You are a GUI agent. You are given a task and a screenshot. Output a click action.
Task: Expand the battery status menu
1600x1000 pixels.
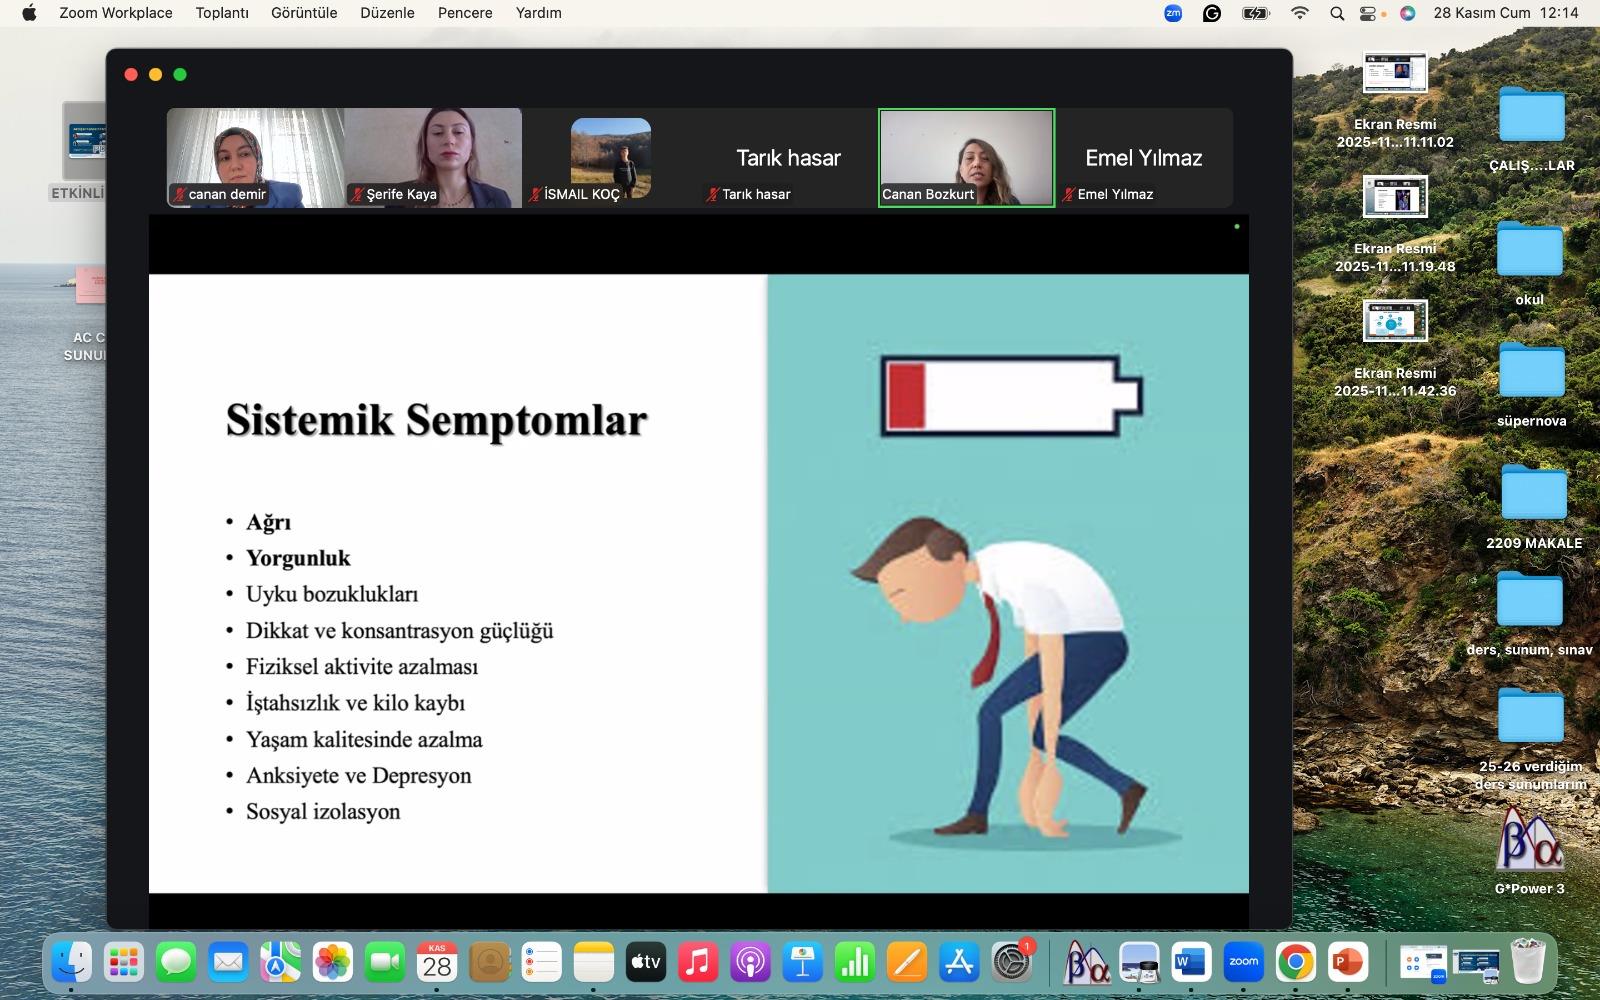[1255, 13]
